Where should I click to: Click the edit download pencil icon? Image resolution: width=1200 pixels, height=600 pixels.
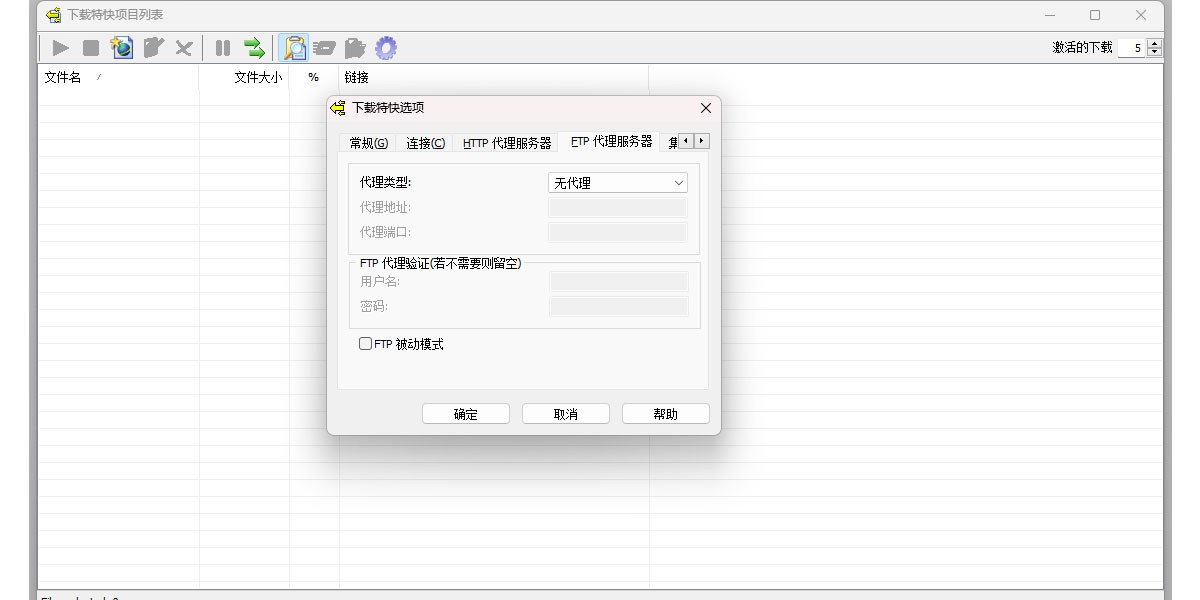pos(153,47)
